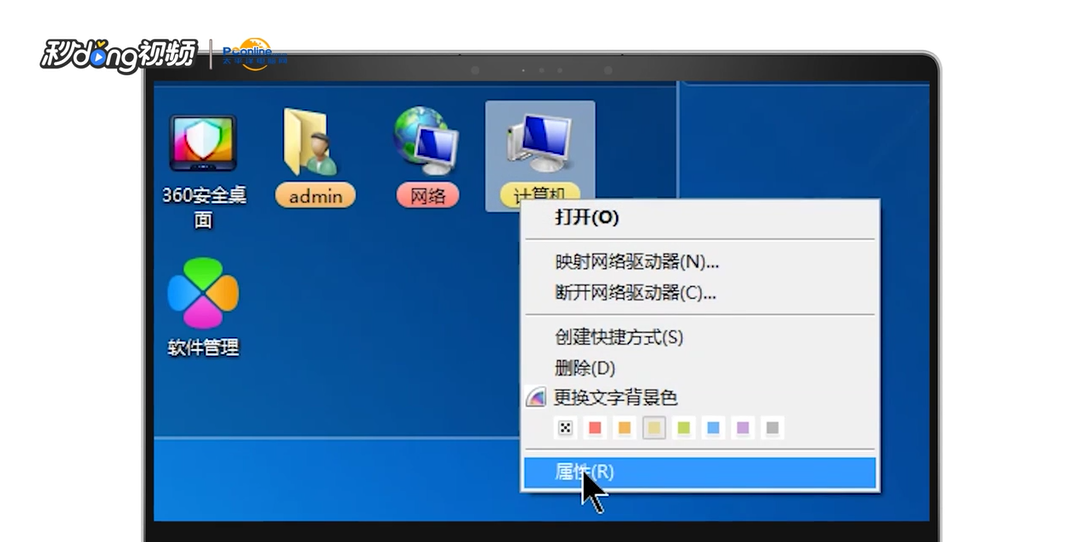Pick the gray background color swatch
1082x542 pixels.
[x=773, y=428]
